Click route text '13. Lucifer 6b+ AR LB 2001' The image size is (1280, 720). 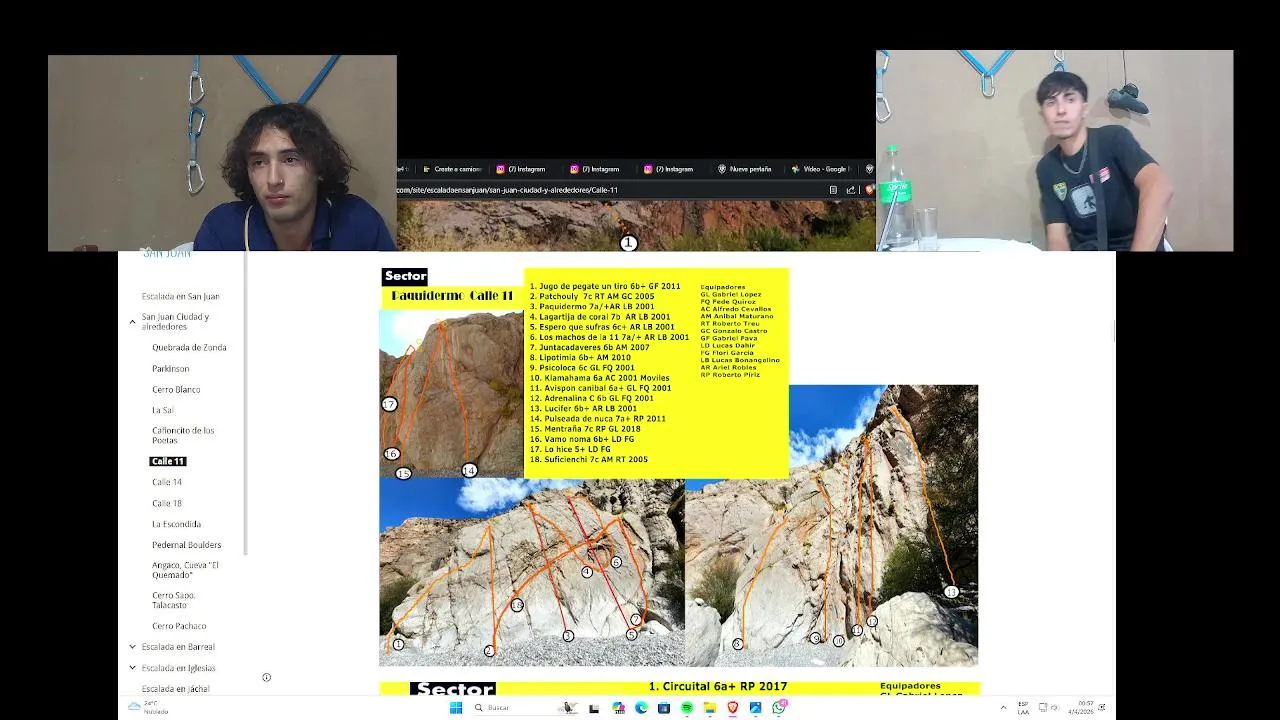583,408
